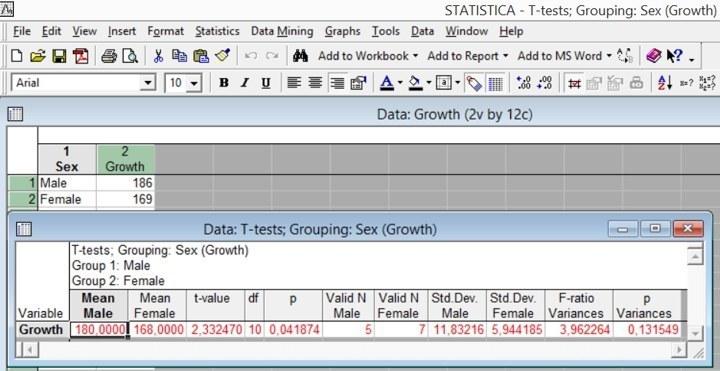Toggle Underline formatting
Screen dimensions: 720x371
coord(265,83)
